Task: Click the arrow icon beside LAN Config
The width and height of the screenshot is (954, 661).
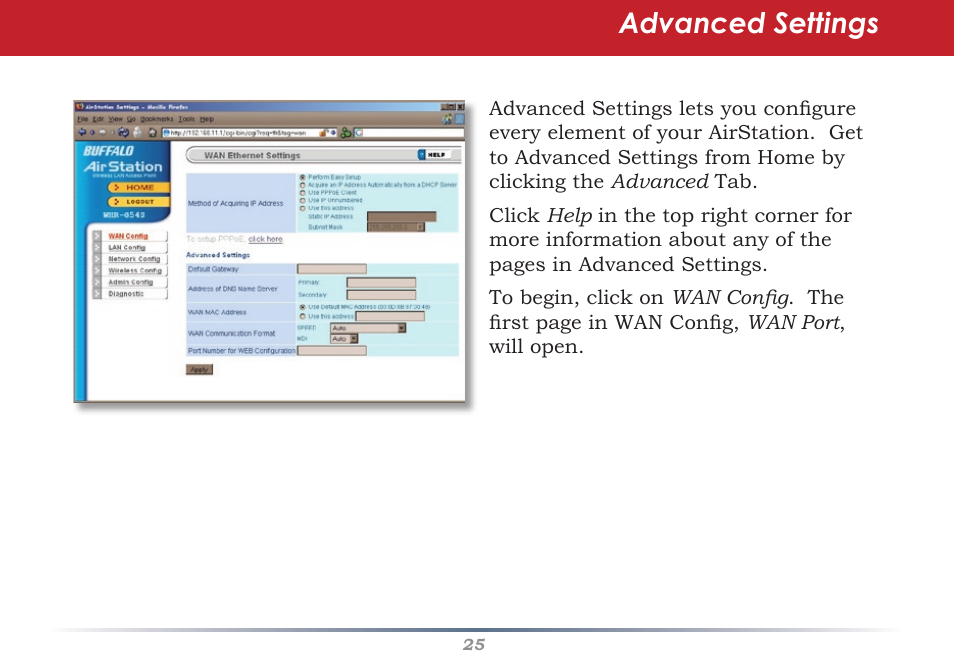Action: pos(97,248)
